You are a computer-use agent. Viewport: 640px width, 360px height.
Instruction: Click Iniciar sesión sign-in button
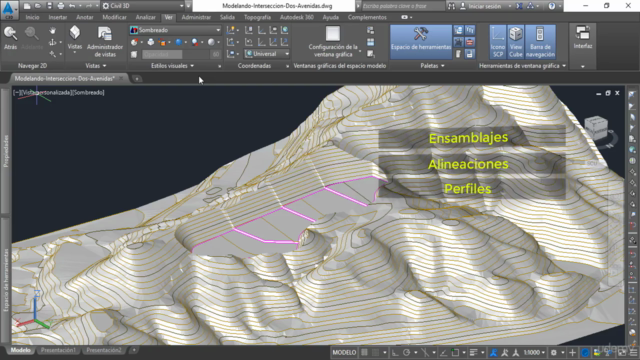click(x=484, y=6)
